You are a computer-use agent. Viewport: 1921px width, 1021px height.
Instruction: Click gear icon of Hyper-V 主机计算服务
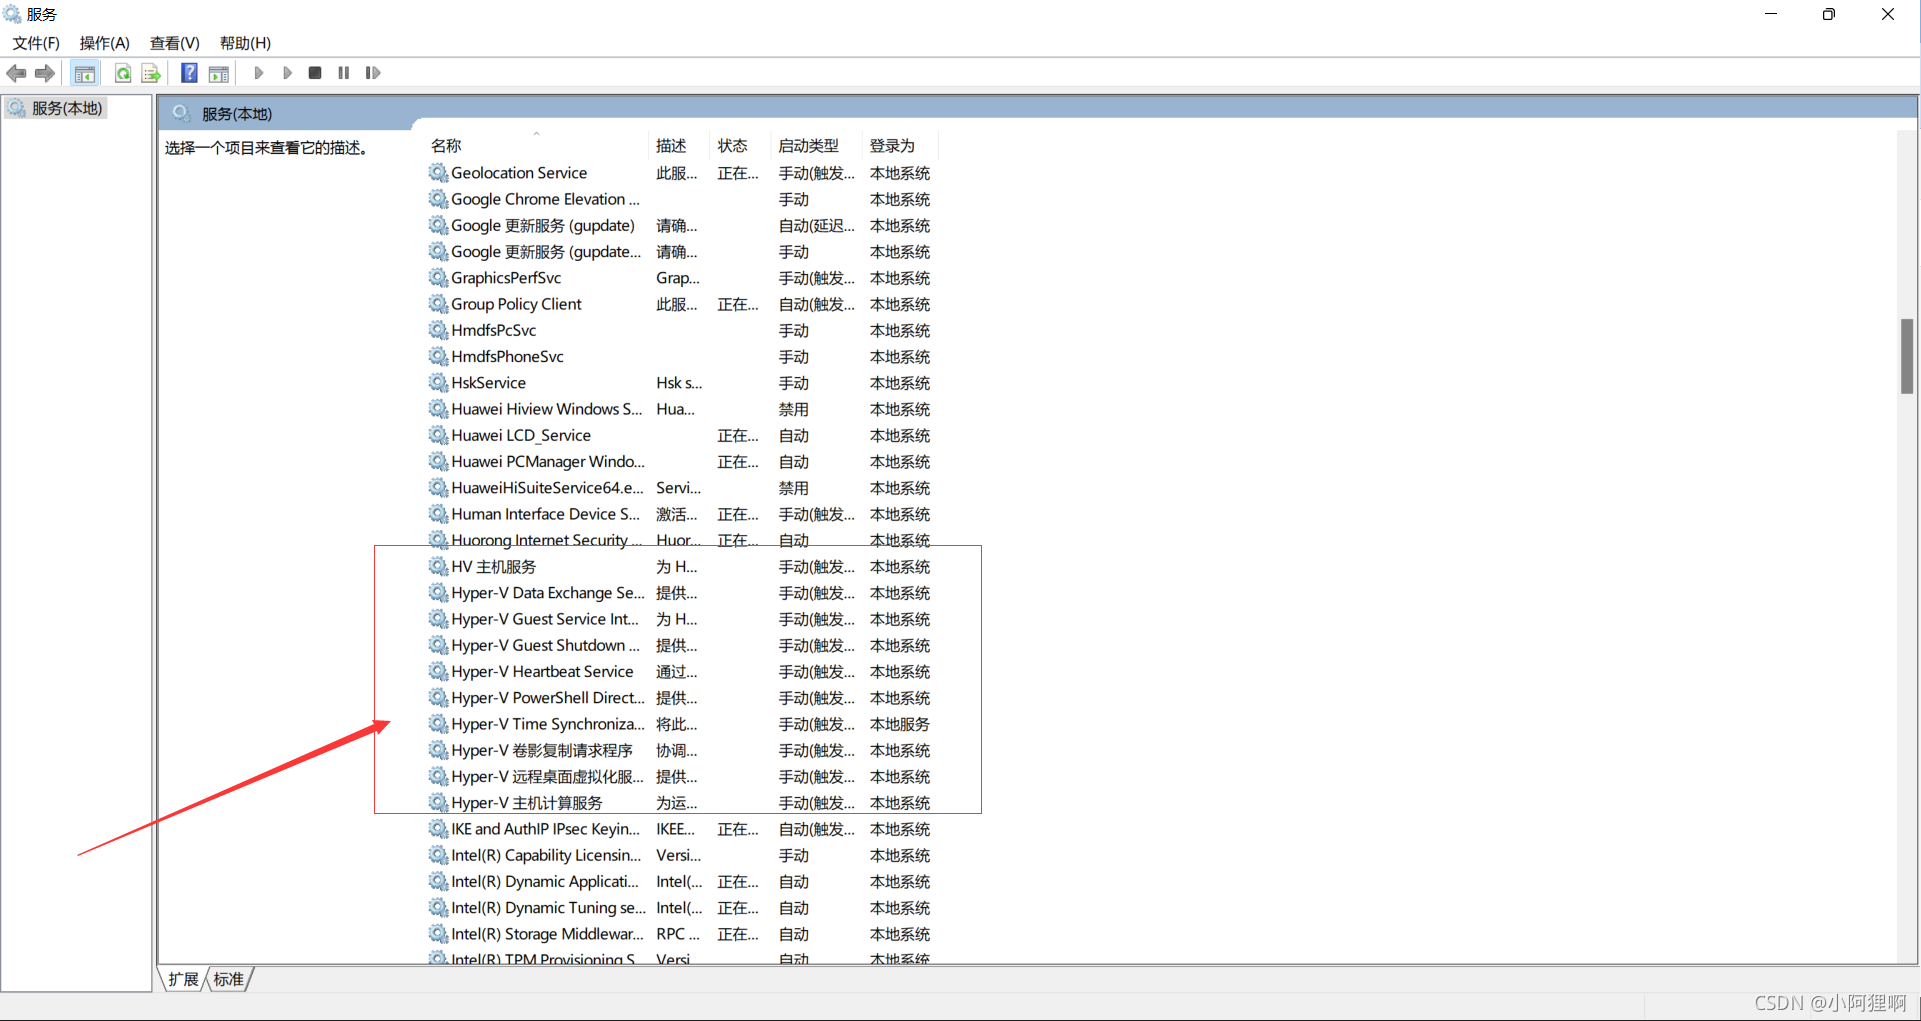[x=438, y=803]
